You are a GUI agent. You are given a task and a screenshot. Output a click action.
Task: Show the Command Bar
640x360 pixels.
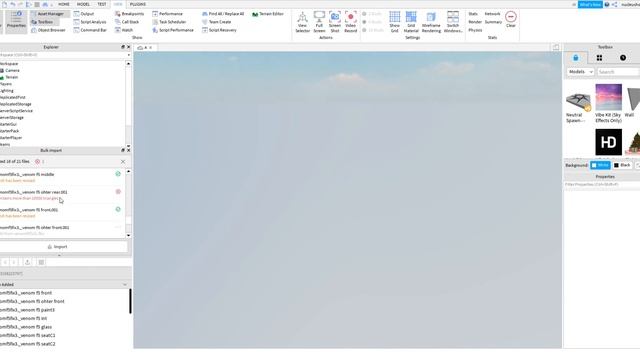point(90,30)
